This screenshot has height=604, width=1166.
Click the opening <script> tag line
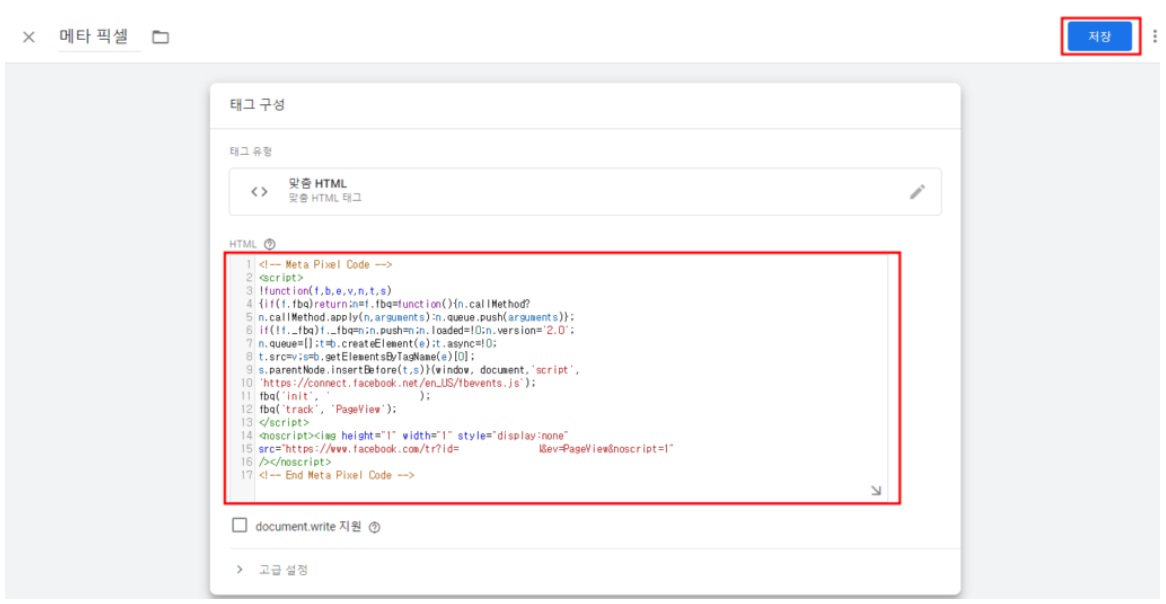[x=281, y=277]
